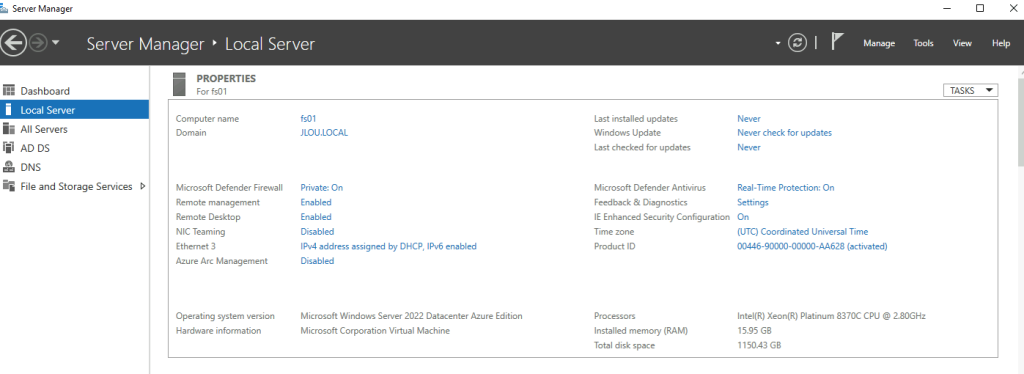Open the notifications flag icon
This screenshot has height=374, width=1024.
(x=837, y=42)
